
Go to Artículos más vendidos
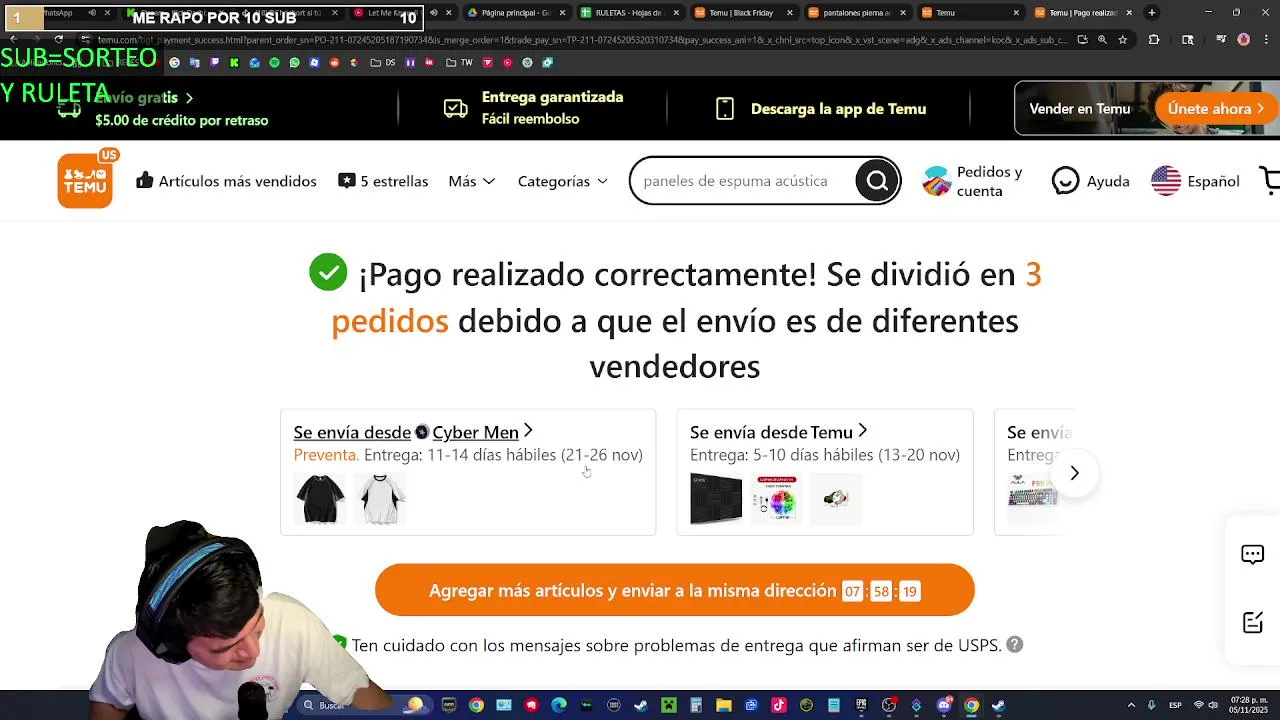point(226,181)
